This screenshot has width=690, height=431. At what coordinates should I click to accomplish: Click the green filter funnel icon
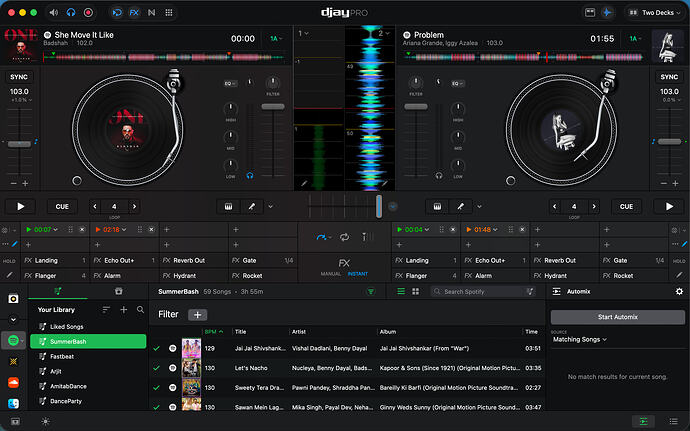[371, 291]
